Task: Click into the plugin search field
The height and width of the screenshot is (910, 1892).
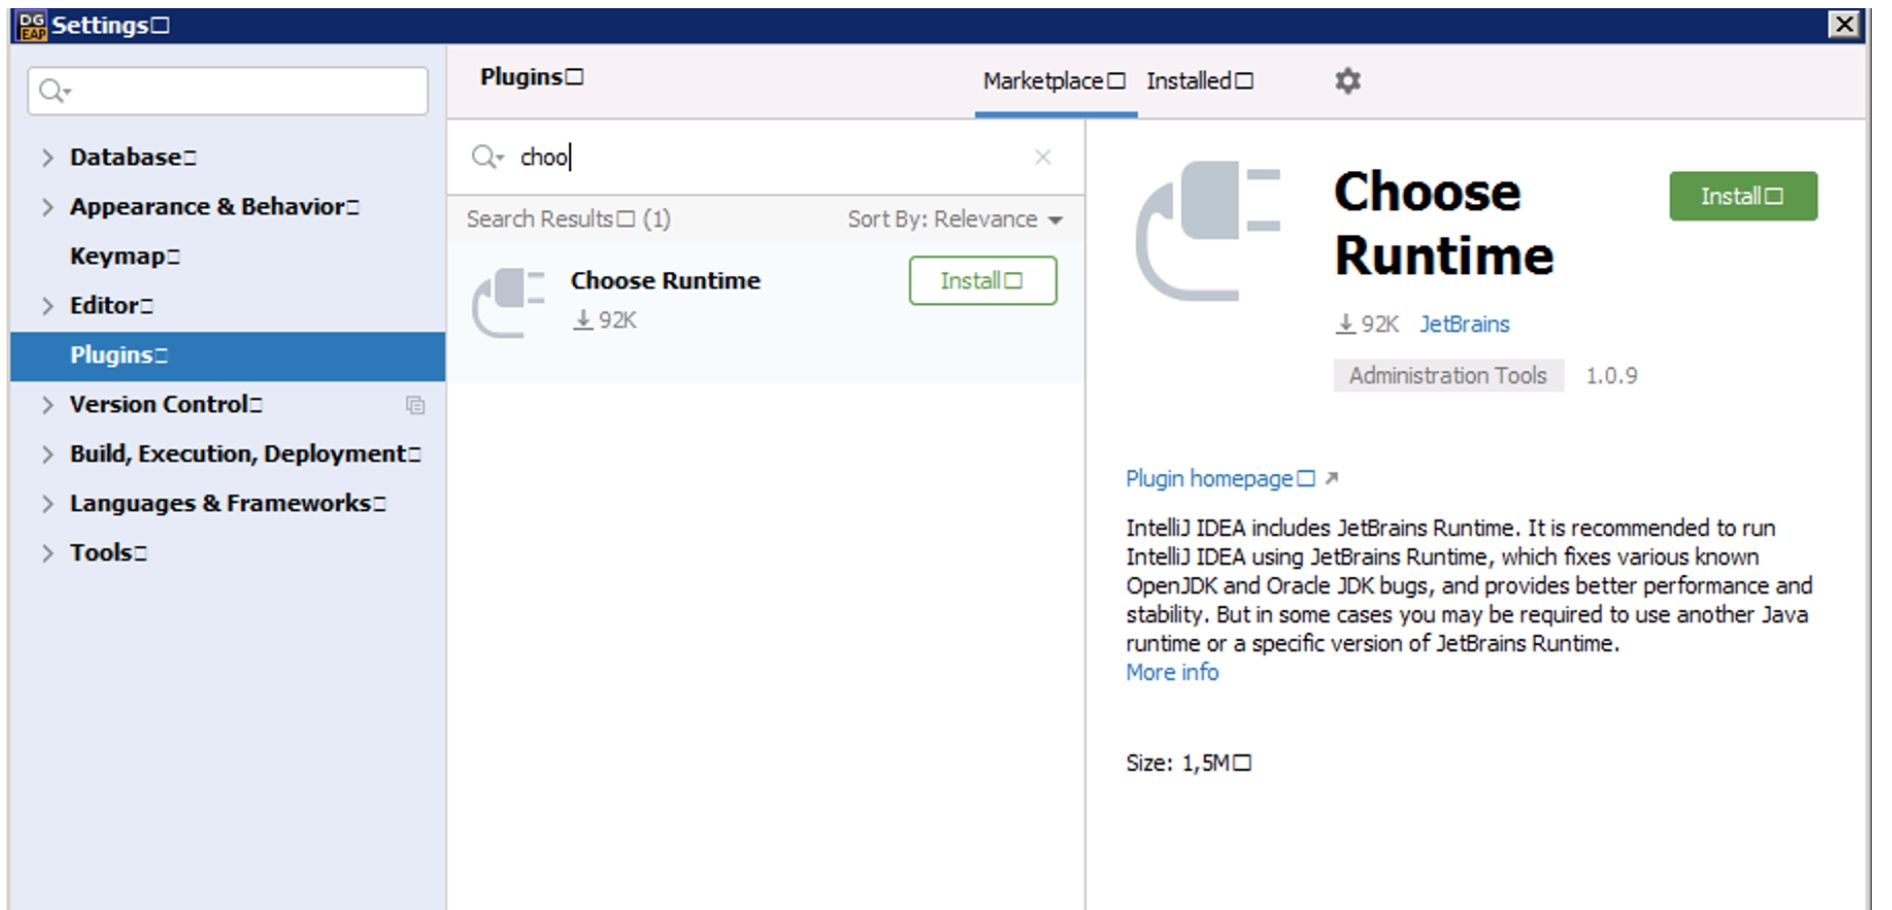Action: click(765, 157)
